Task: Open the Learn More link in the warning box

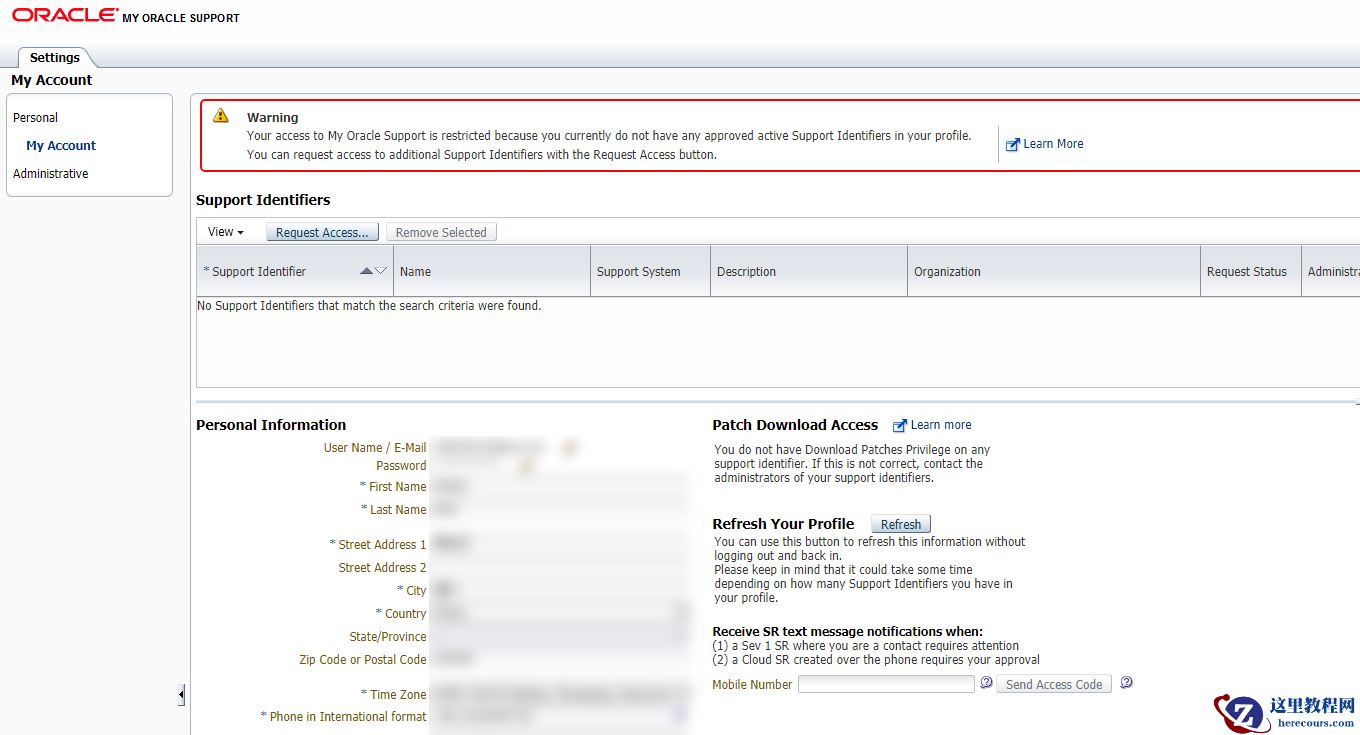Action: [x=1053, y=144]
